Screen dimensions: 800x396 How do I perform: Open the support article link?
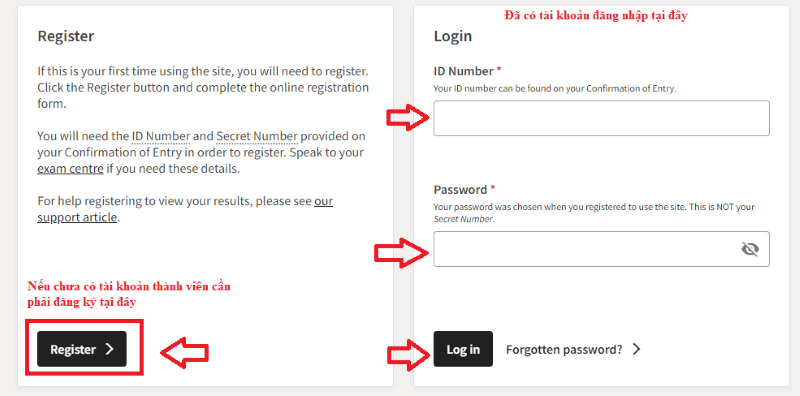coord(185,209)
